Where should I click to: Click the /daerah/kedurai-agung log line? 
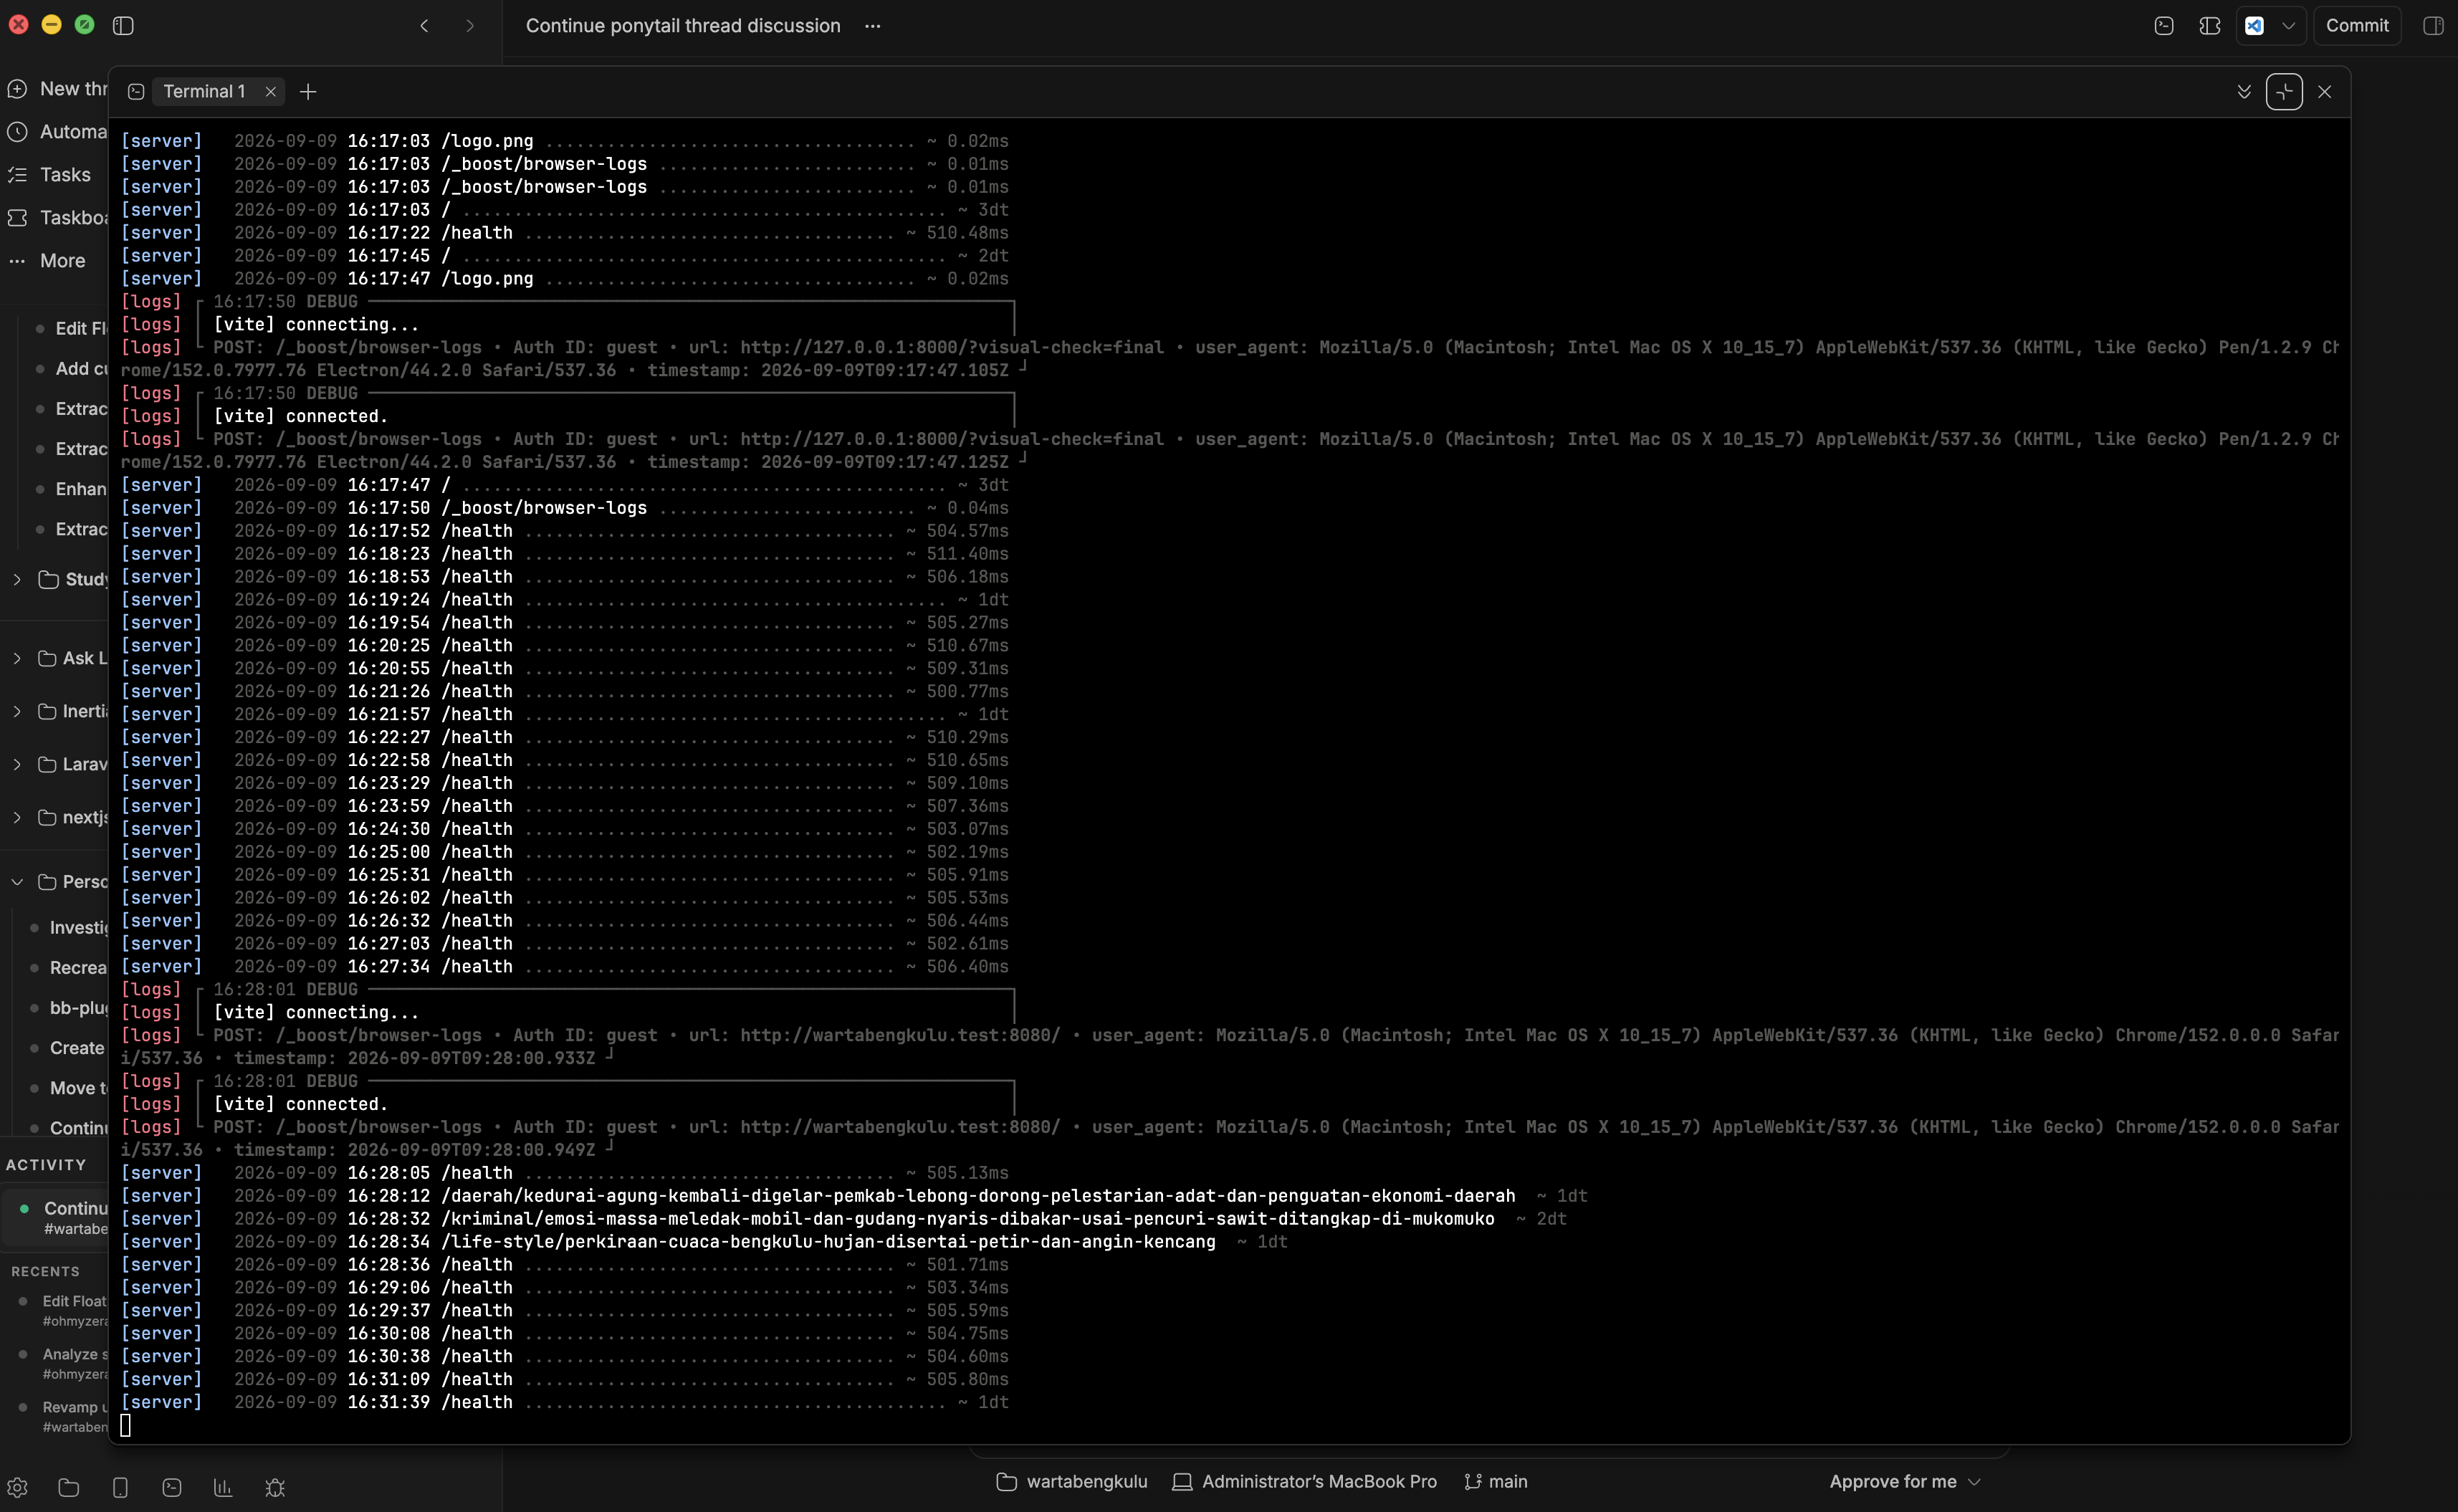pyautogui.click(x=854, y=1196)
